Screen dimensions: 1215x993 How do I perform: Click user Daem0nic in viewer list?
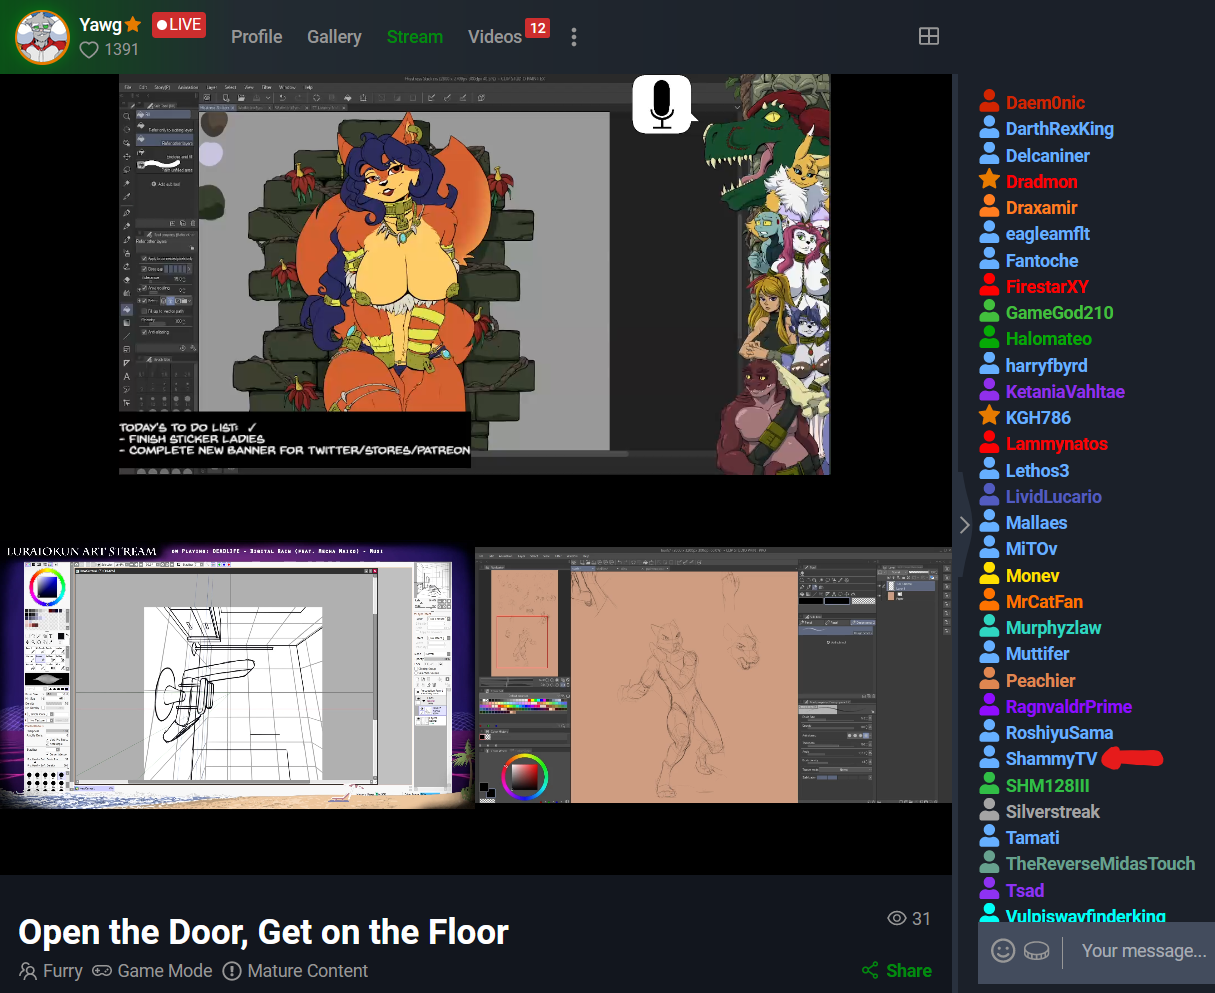(x=1045, y=103)
